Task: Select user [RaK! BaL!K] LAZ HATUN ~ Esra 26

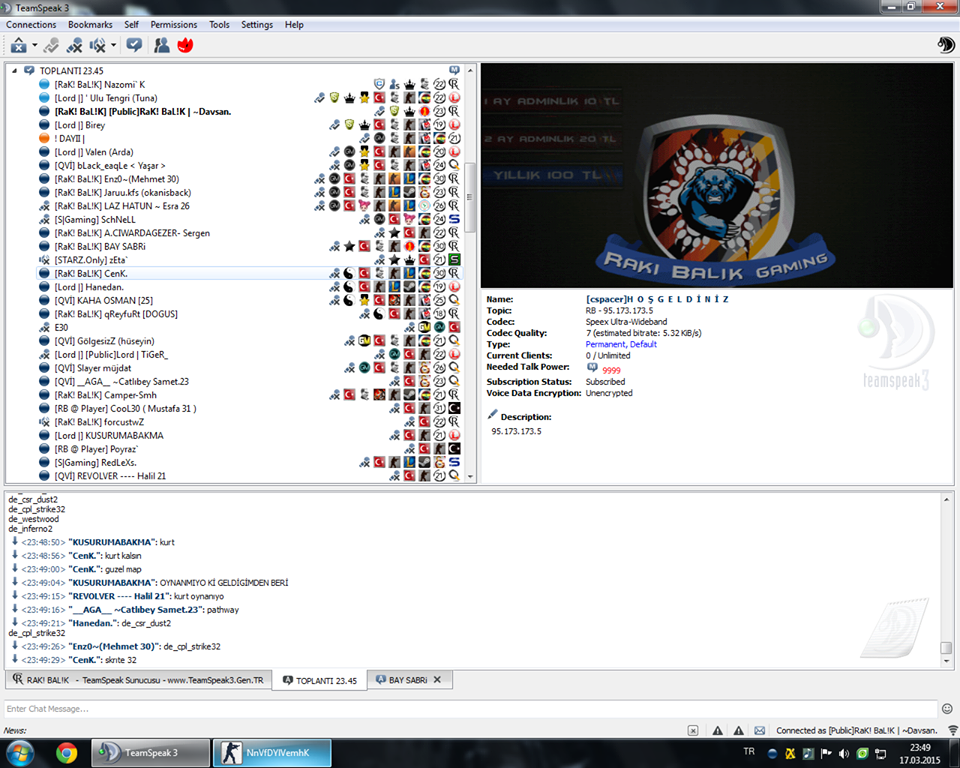Action: click(122, 206)
